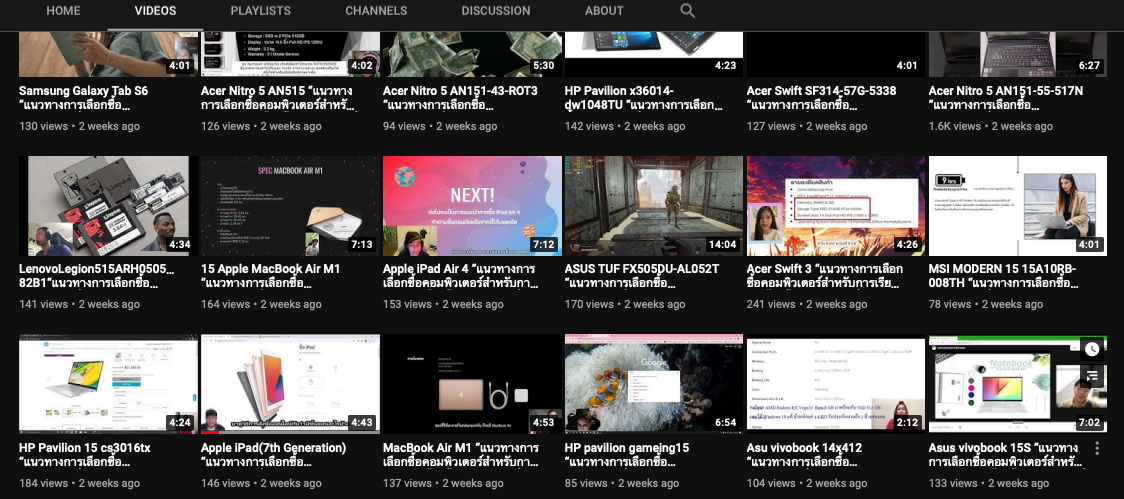Click the VIDEOS tab
Screen dimensions: 1124x499
coord(155,11)
